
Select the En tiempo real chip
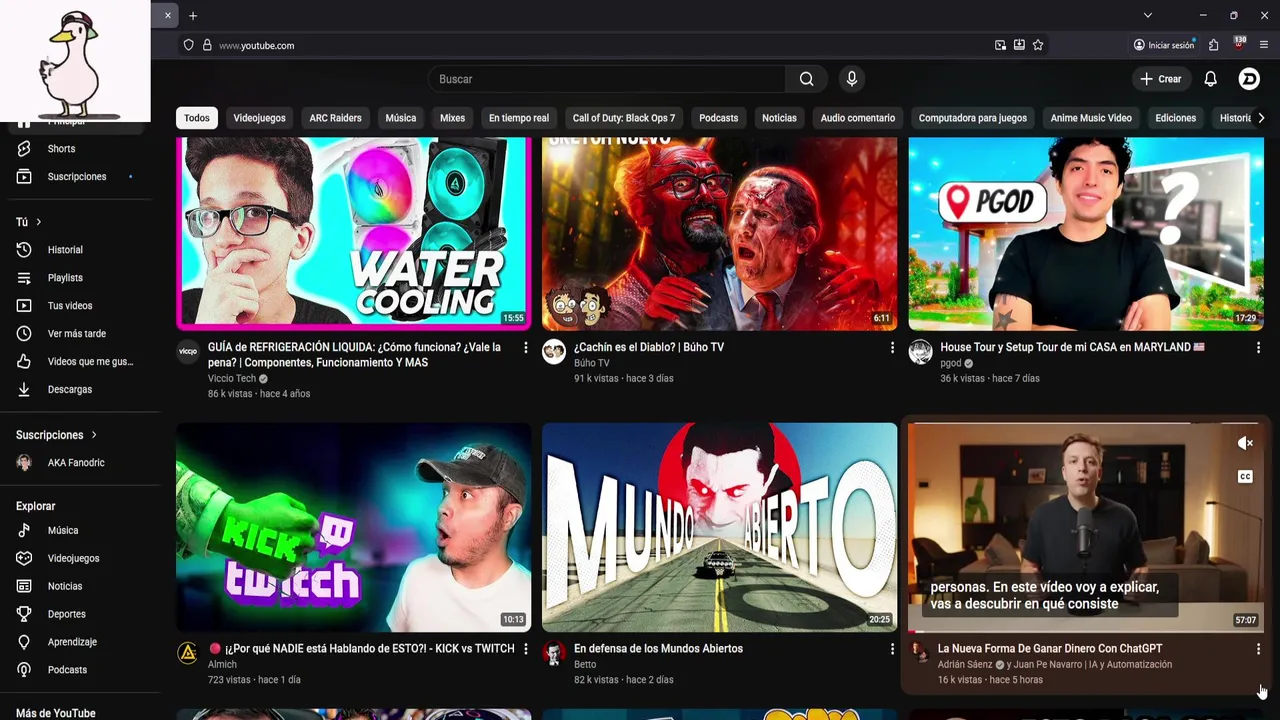point(519,118)
